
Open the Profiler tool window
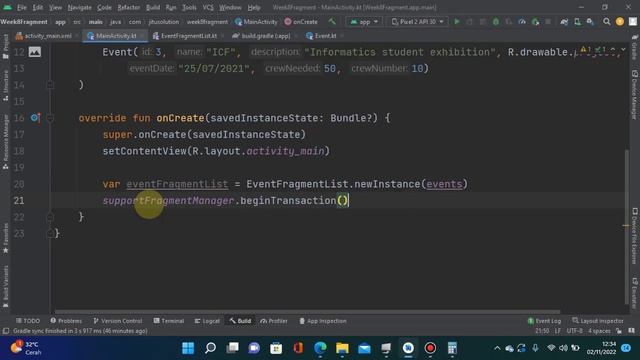(x=274, y=321)
